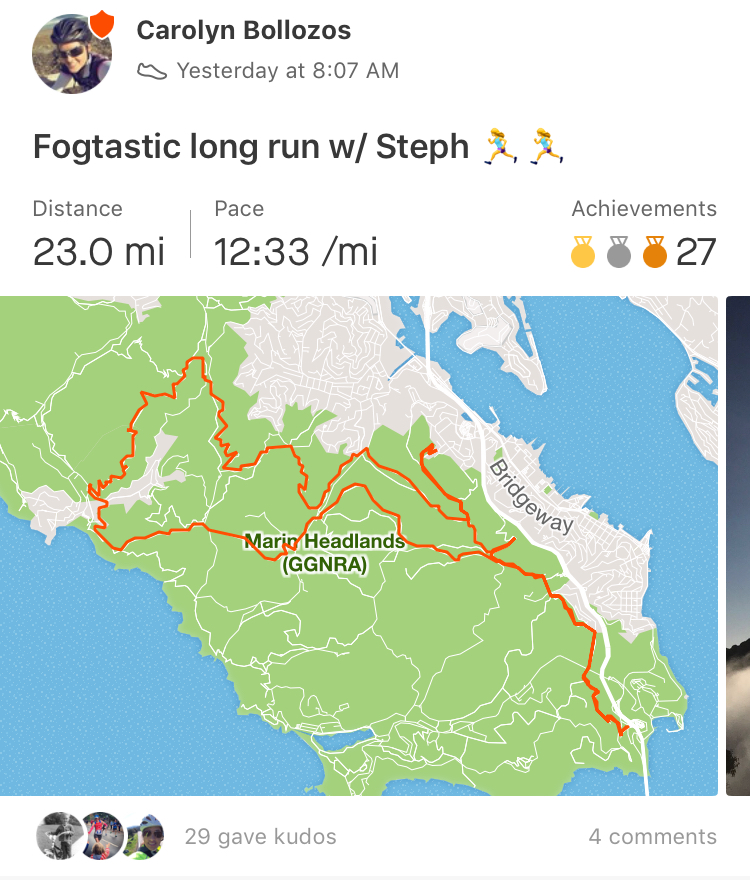Image resolution: width=750 pixels, height=880 pixels.
Task: Click the gold medal achievement icon
Action: click(583, 254)
